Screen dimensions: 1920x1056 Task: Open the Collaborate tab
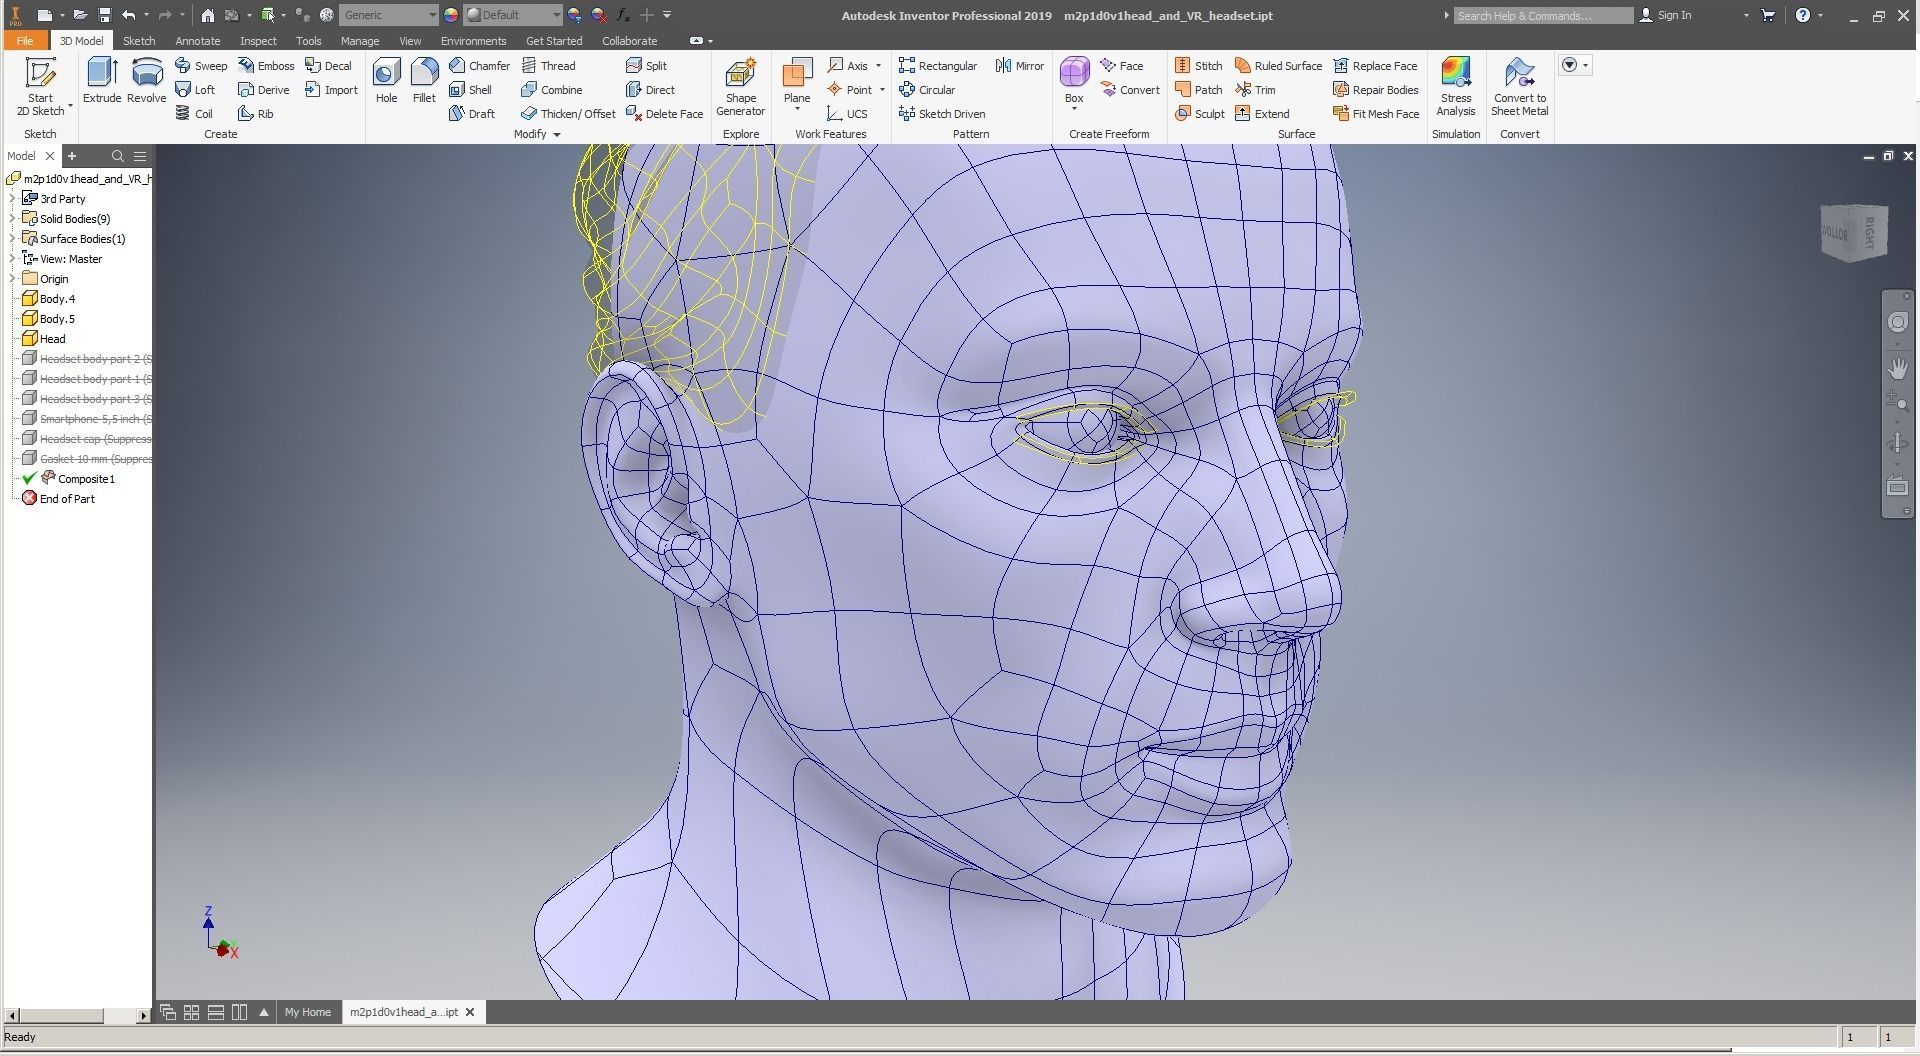[629, 41]
